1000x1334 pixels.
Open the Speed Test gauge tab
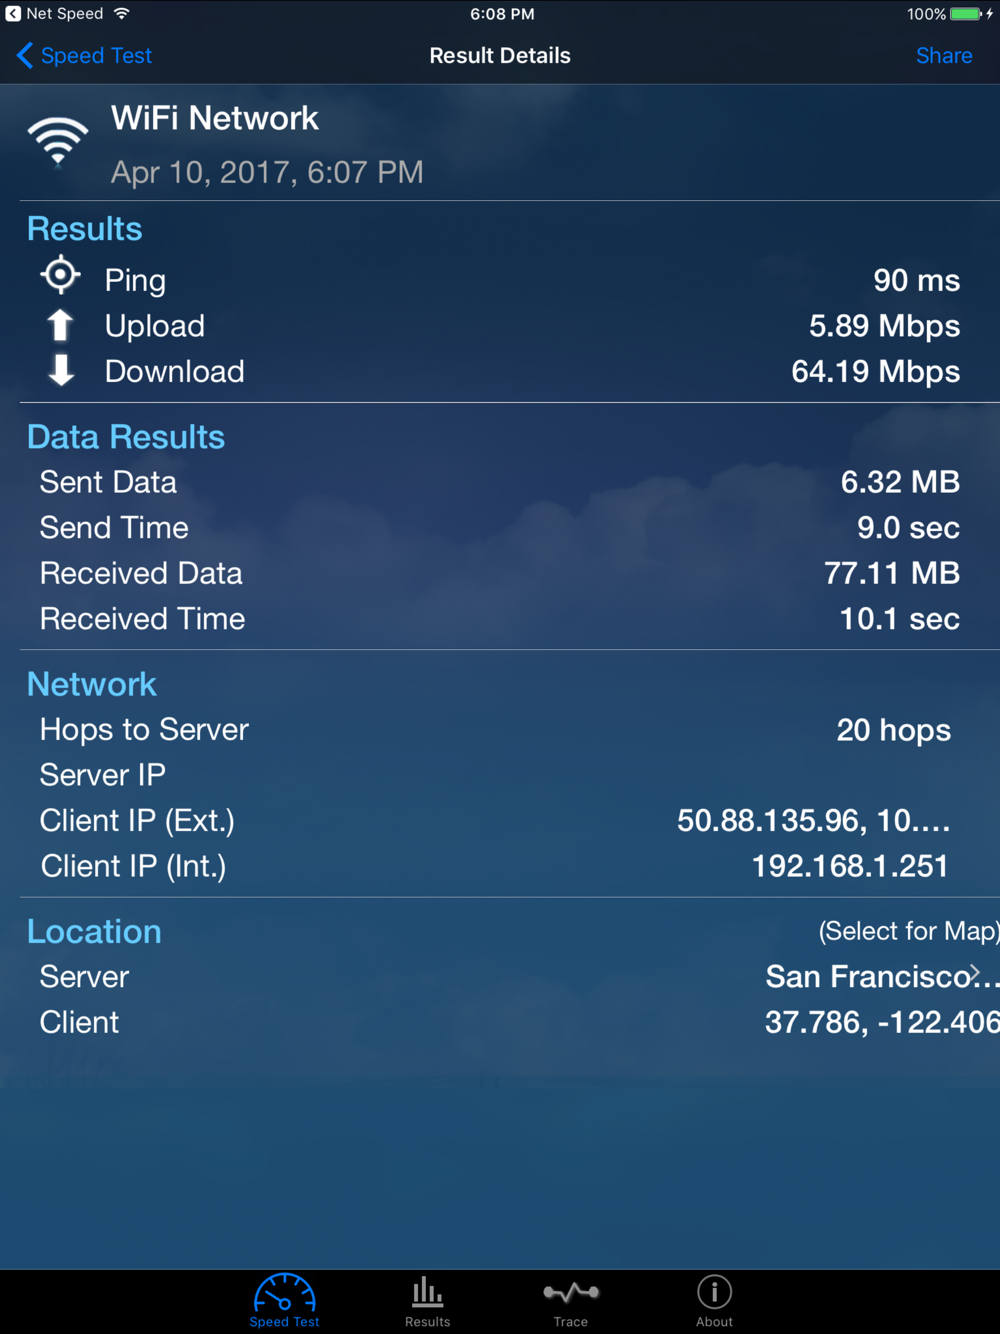[x=284, y=1301]
